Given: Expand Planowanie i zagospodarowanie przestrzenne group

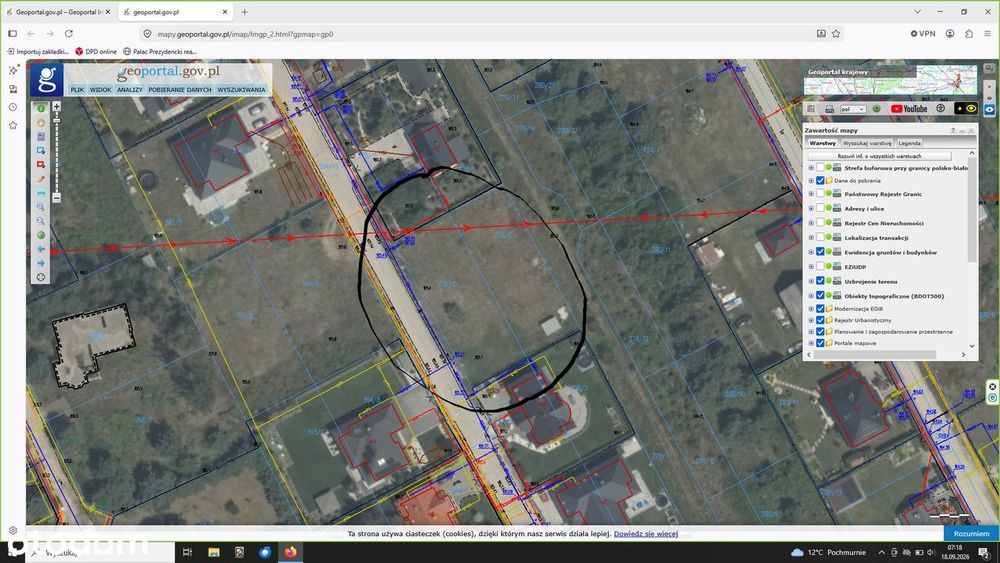Looking at the screenshot, I should click(x=811, y=332).
